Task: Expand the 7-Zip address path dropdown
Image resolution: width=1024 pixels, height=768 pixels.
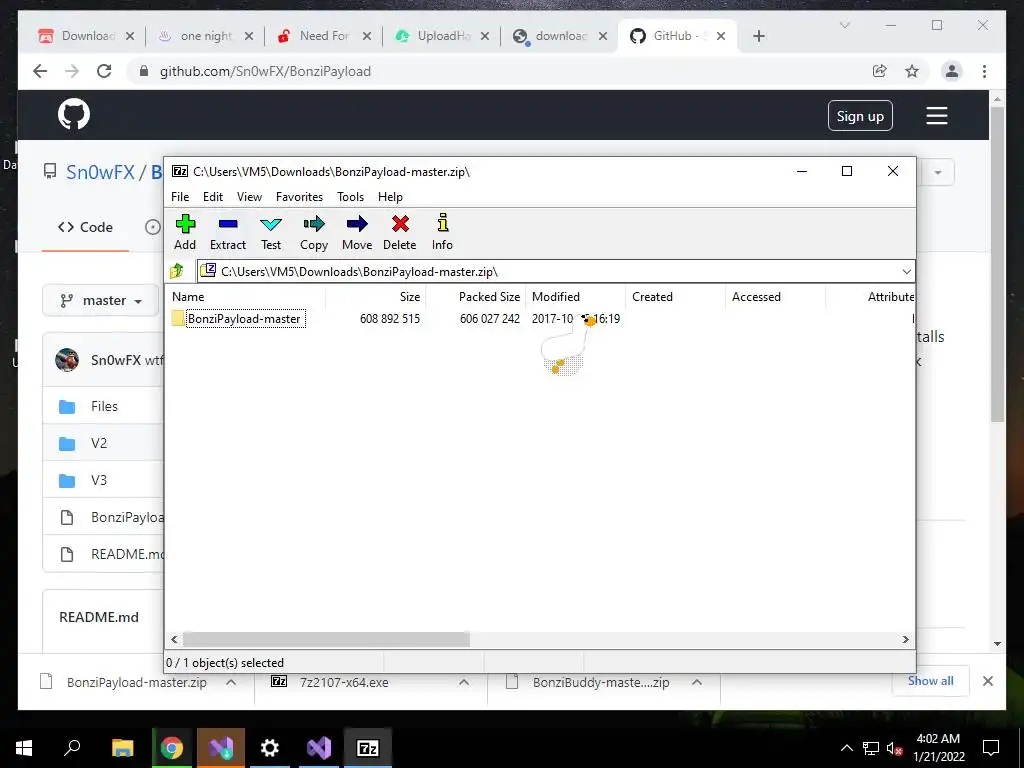Action: tap(906, 272)
